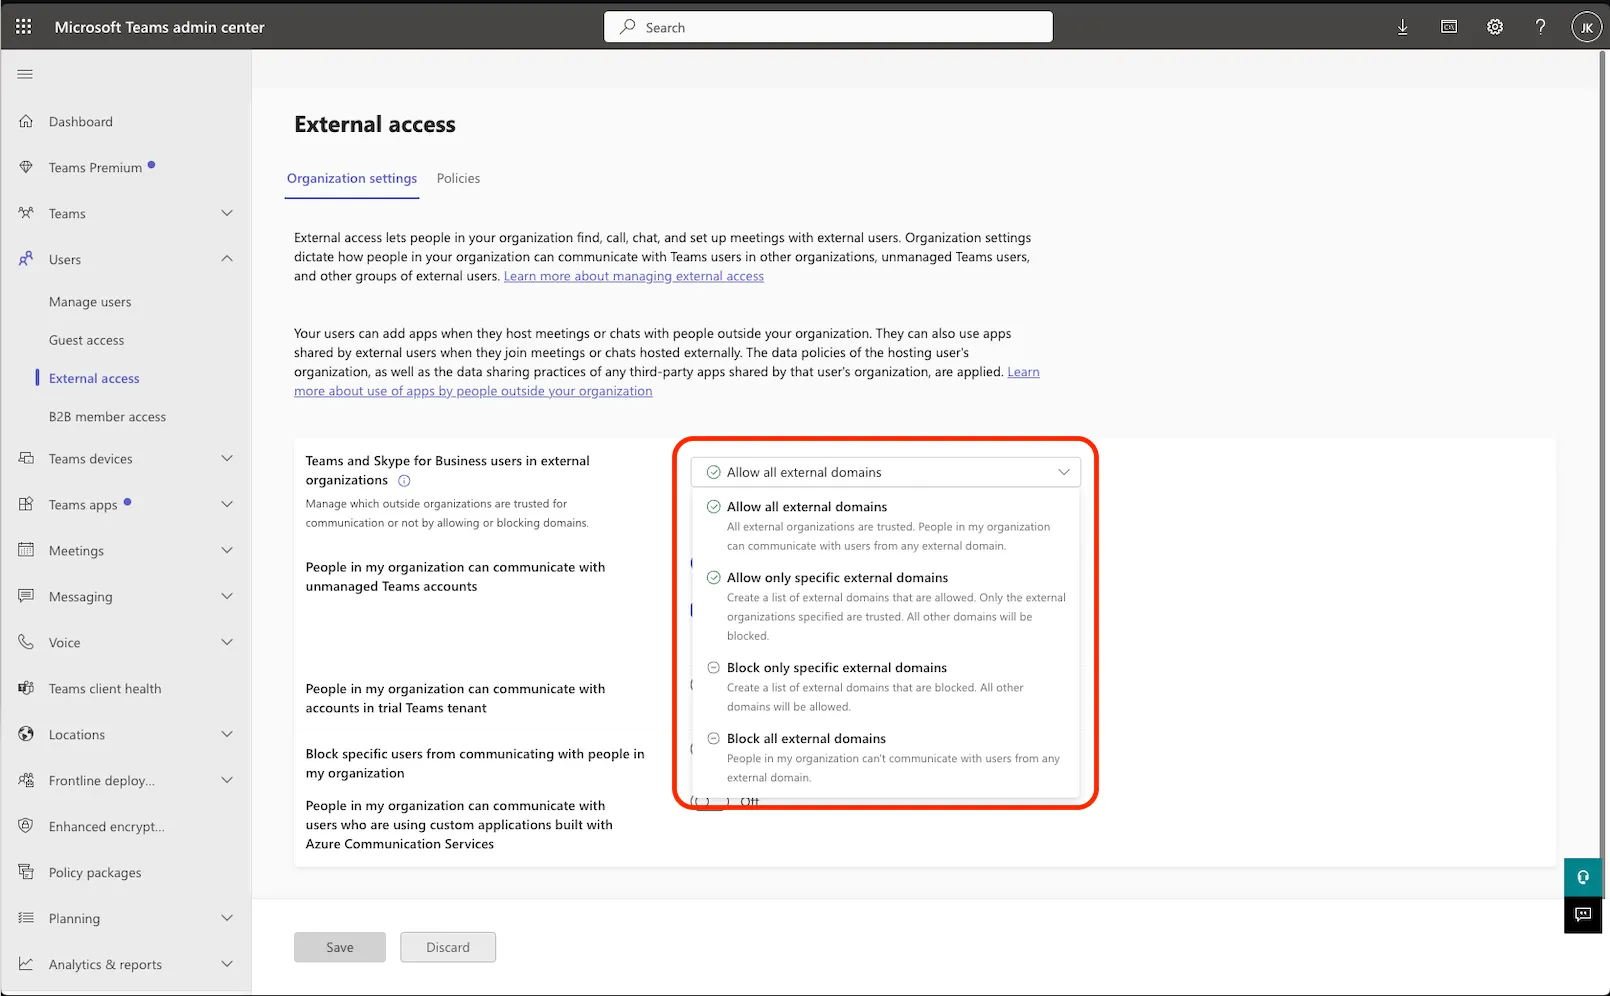
Task: Click the Users sidebar icon
Action: coord(26,259)
